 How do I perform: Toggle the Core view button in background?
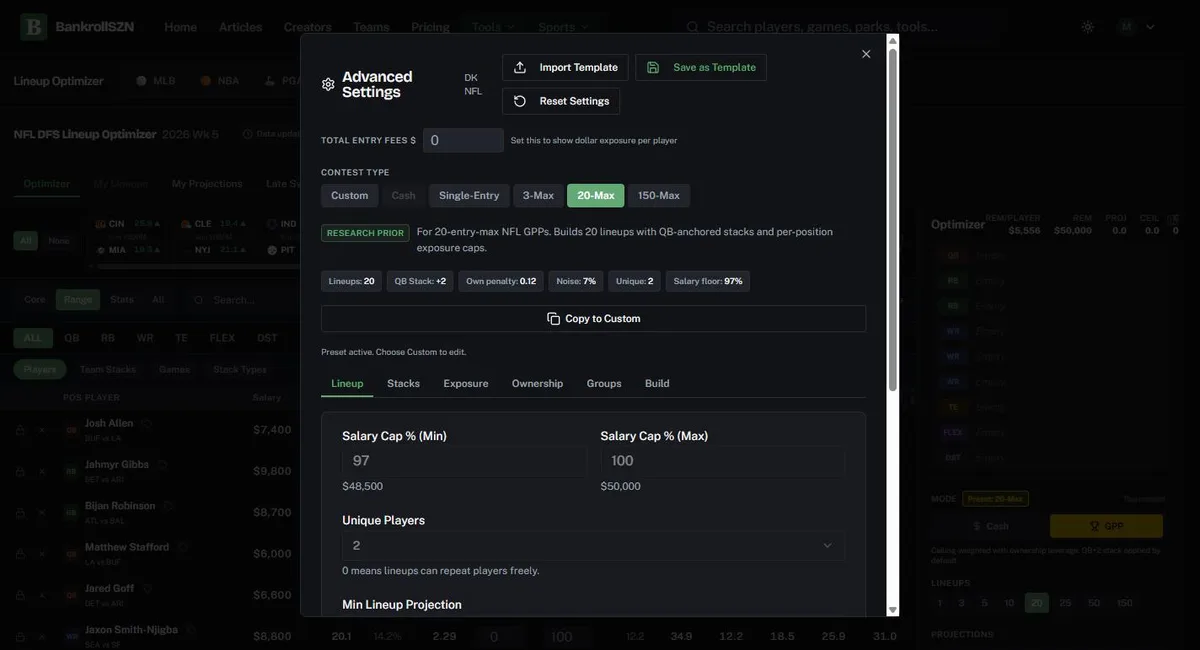coord(35,300)
